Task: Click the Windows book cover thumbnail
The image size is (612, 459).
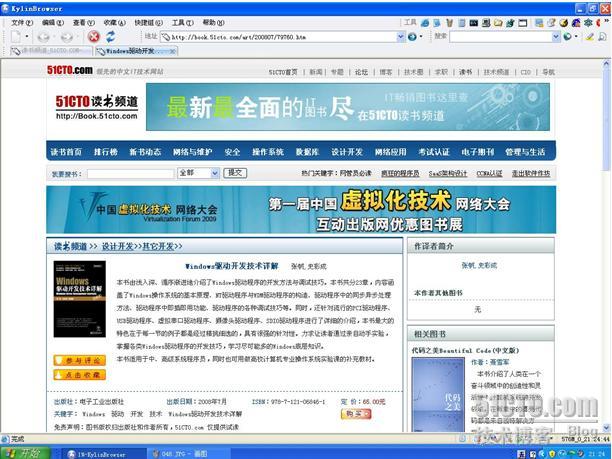Action: [80, 299]
